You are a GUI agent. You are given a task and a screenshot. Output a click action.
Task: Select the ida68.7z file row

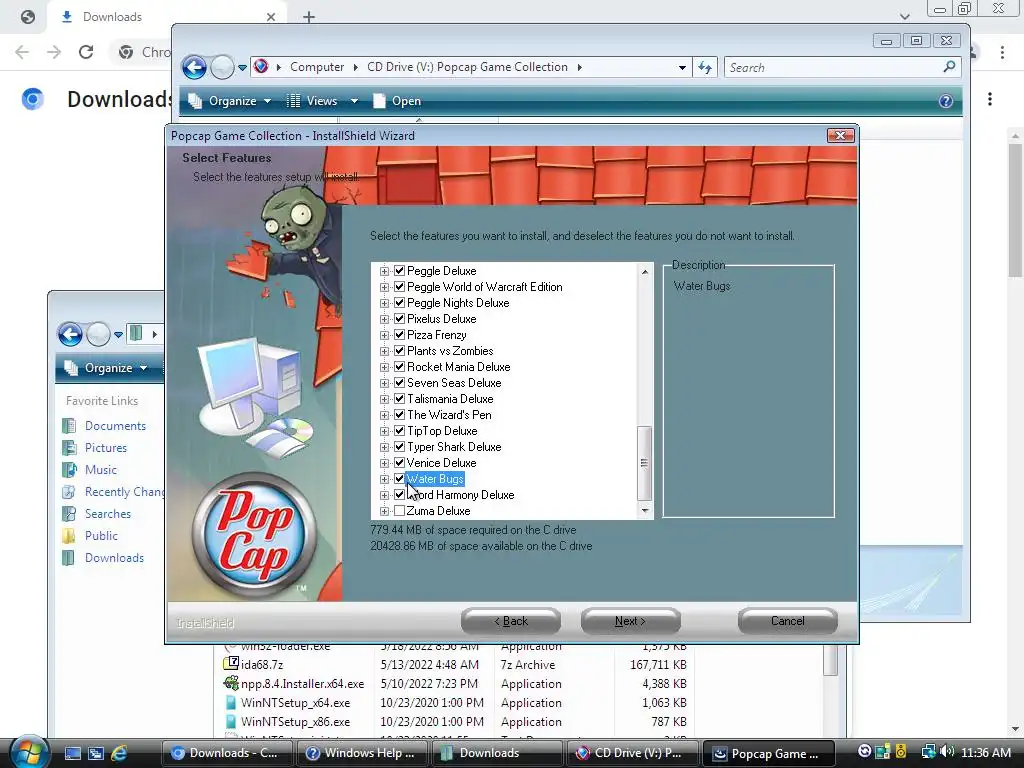tap(455, 665)
